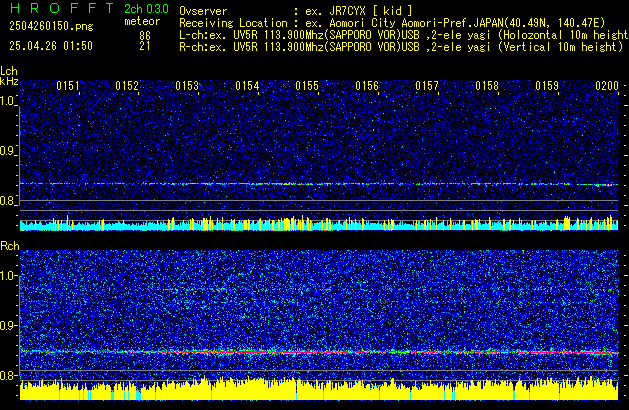Viewport: 629px width, 410px height.
Task: Click the 0158 time marker
Action: coord(487,86)
